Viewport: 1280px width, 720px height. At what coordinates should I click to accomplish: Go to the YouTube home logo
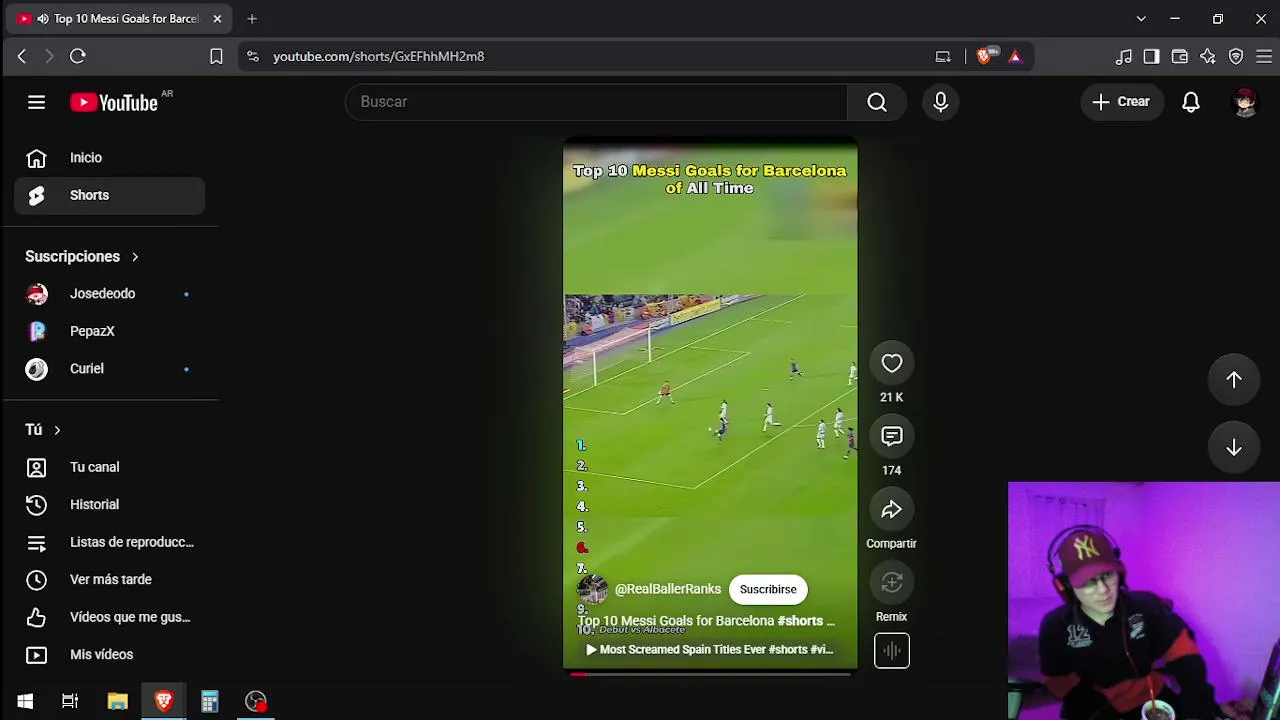point(114,102)
